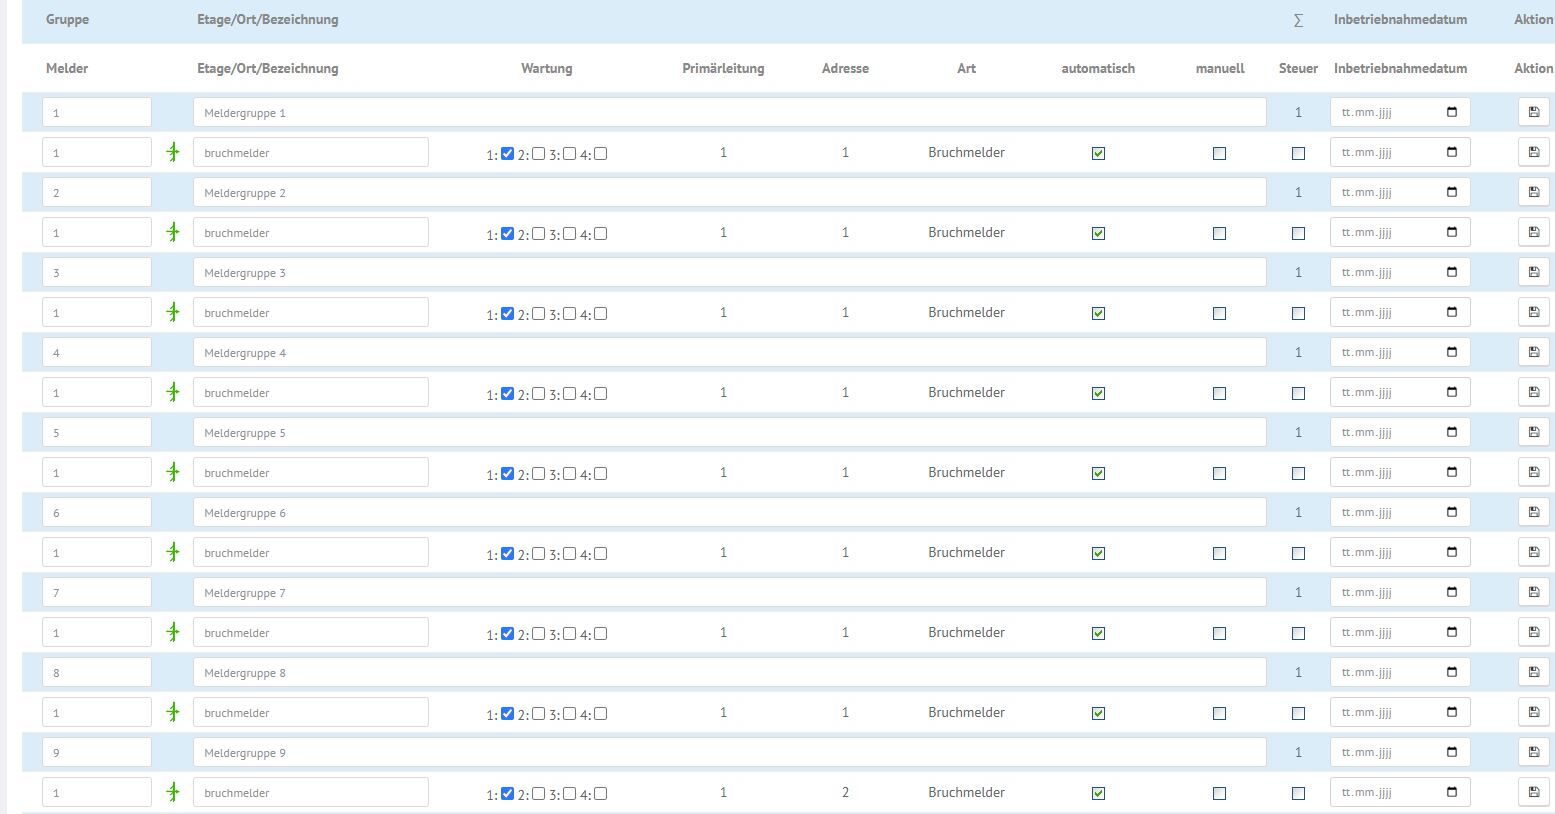
Task: Save the Meldergruppe 3 row
Action: [1534, 272]
